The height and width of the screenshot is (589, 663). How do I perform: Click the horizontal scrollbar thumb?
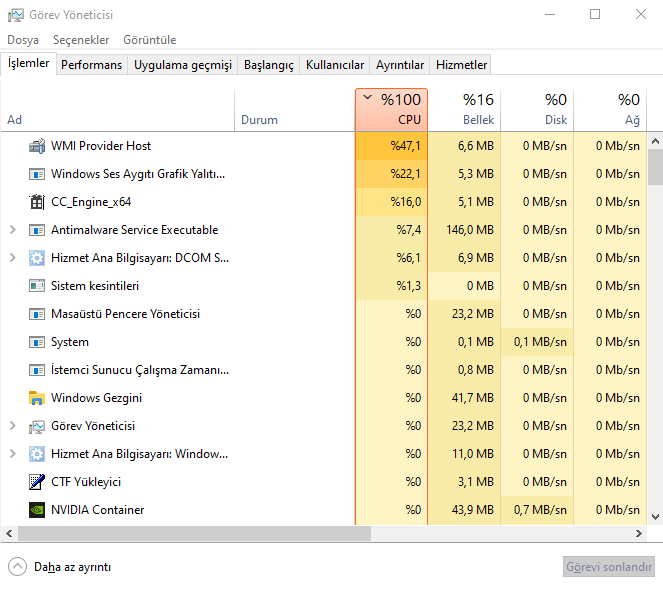(194, 534)
